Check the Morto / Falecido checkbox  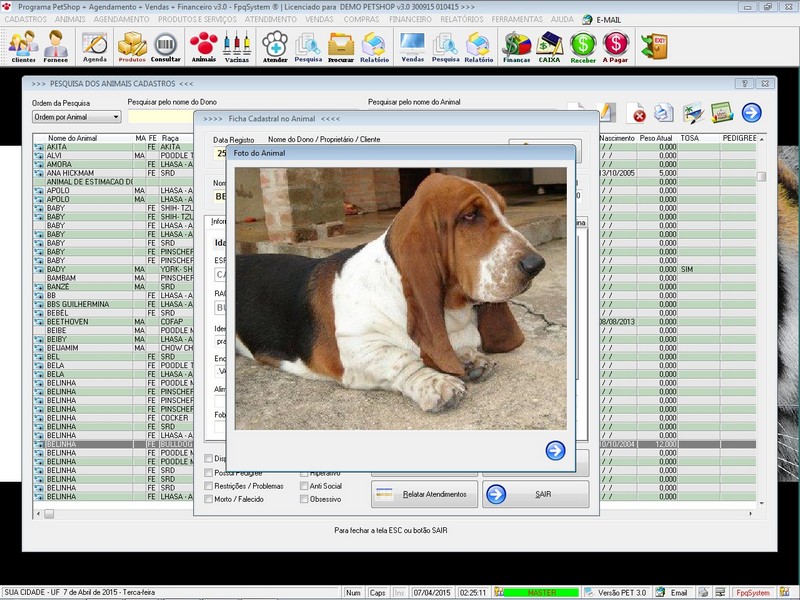[209, 498]
